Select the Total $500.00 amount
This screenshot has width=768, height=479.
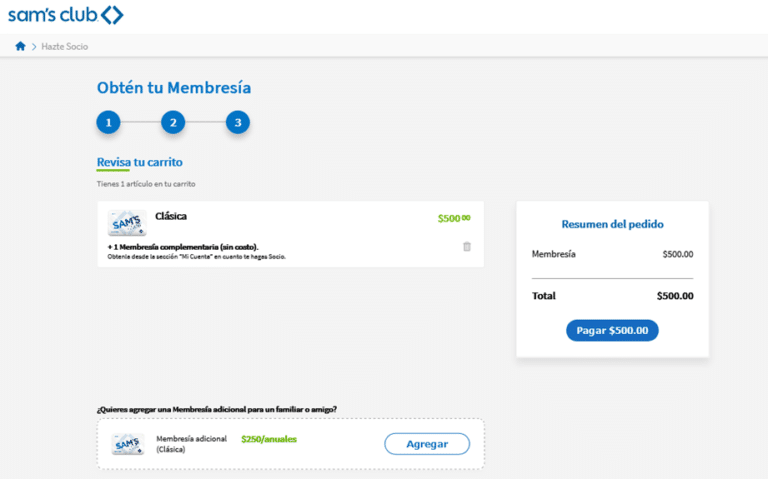675,296
